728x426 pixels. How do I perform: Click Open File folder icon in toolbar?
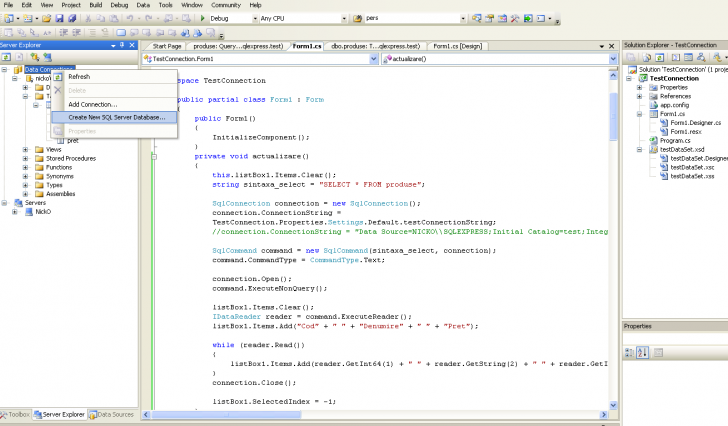point(45,18)
